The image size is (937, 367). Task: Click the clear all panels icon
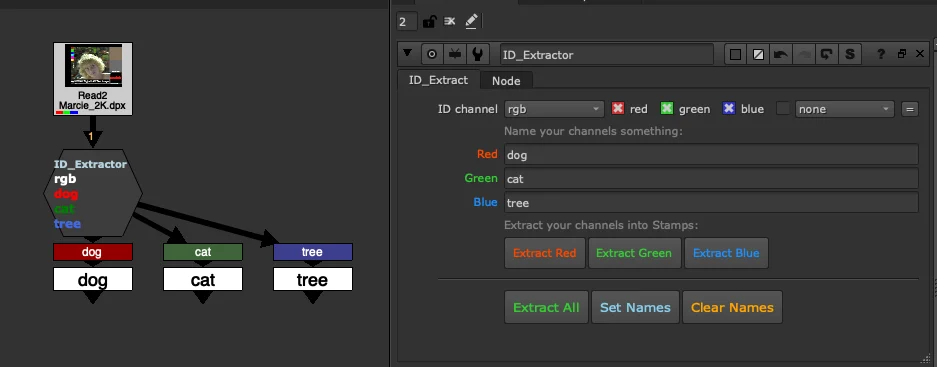click(x=449, y=22)
